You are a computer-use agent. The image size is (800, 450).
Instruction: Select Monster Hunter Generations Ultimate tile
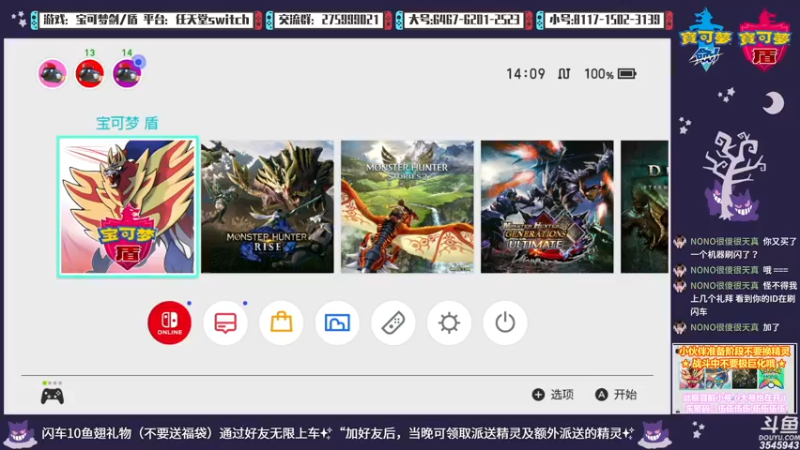547,207
